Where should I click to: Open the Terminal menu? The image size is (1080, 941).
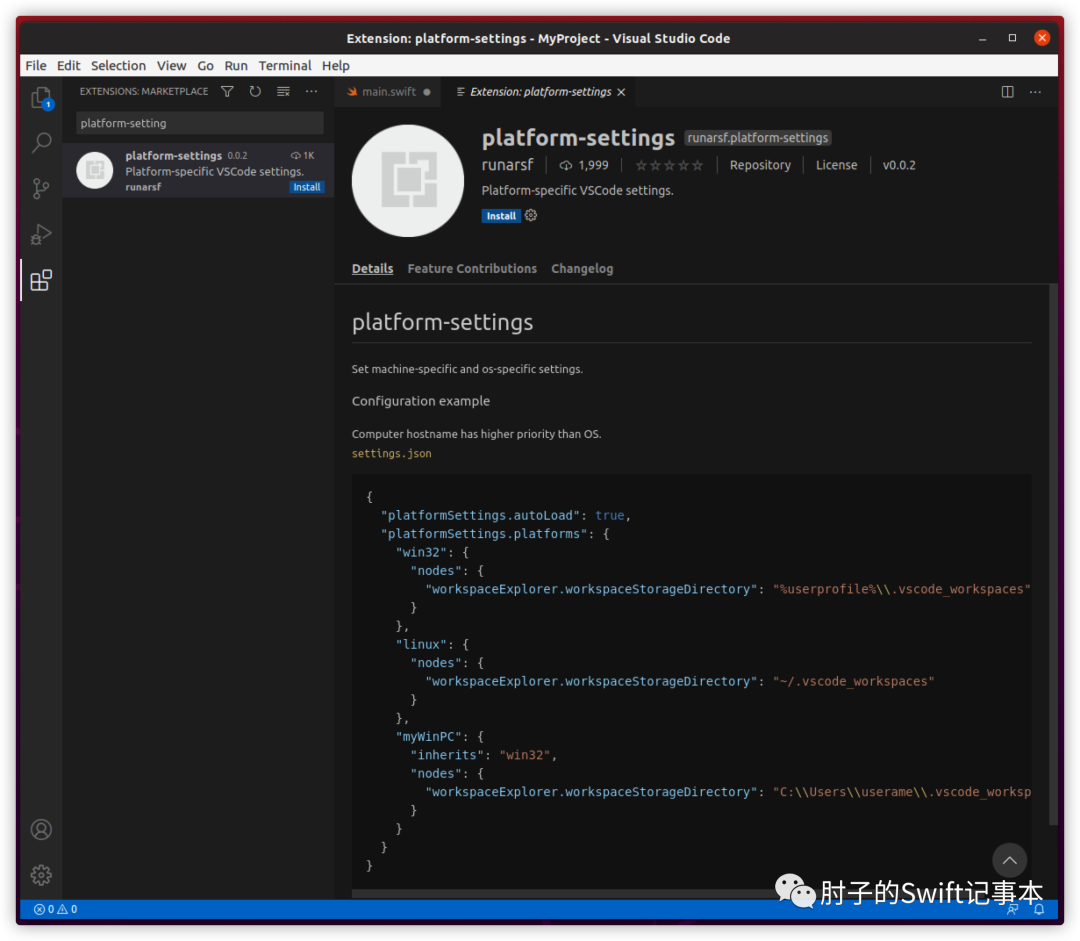[x=285, y=65]
